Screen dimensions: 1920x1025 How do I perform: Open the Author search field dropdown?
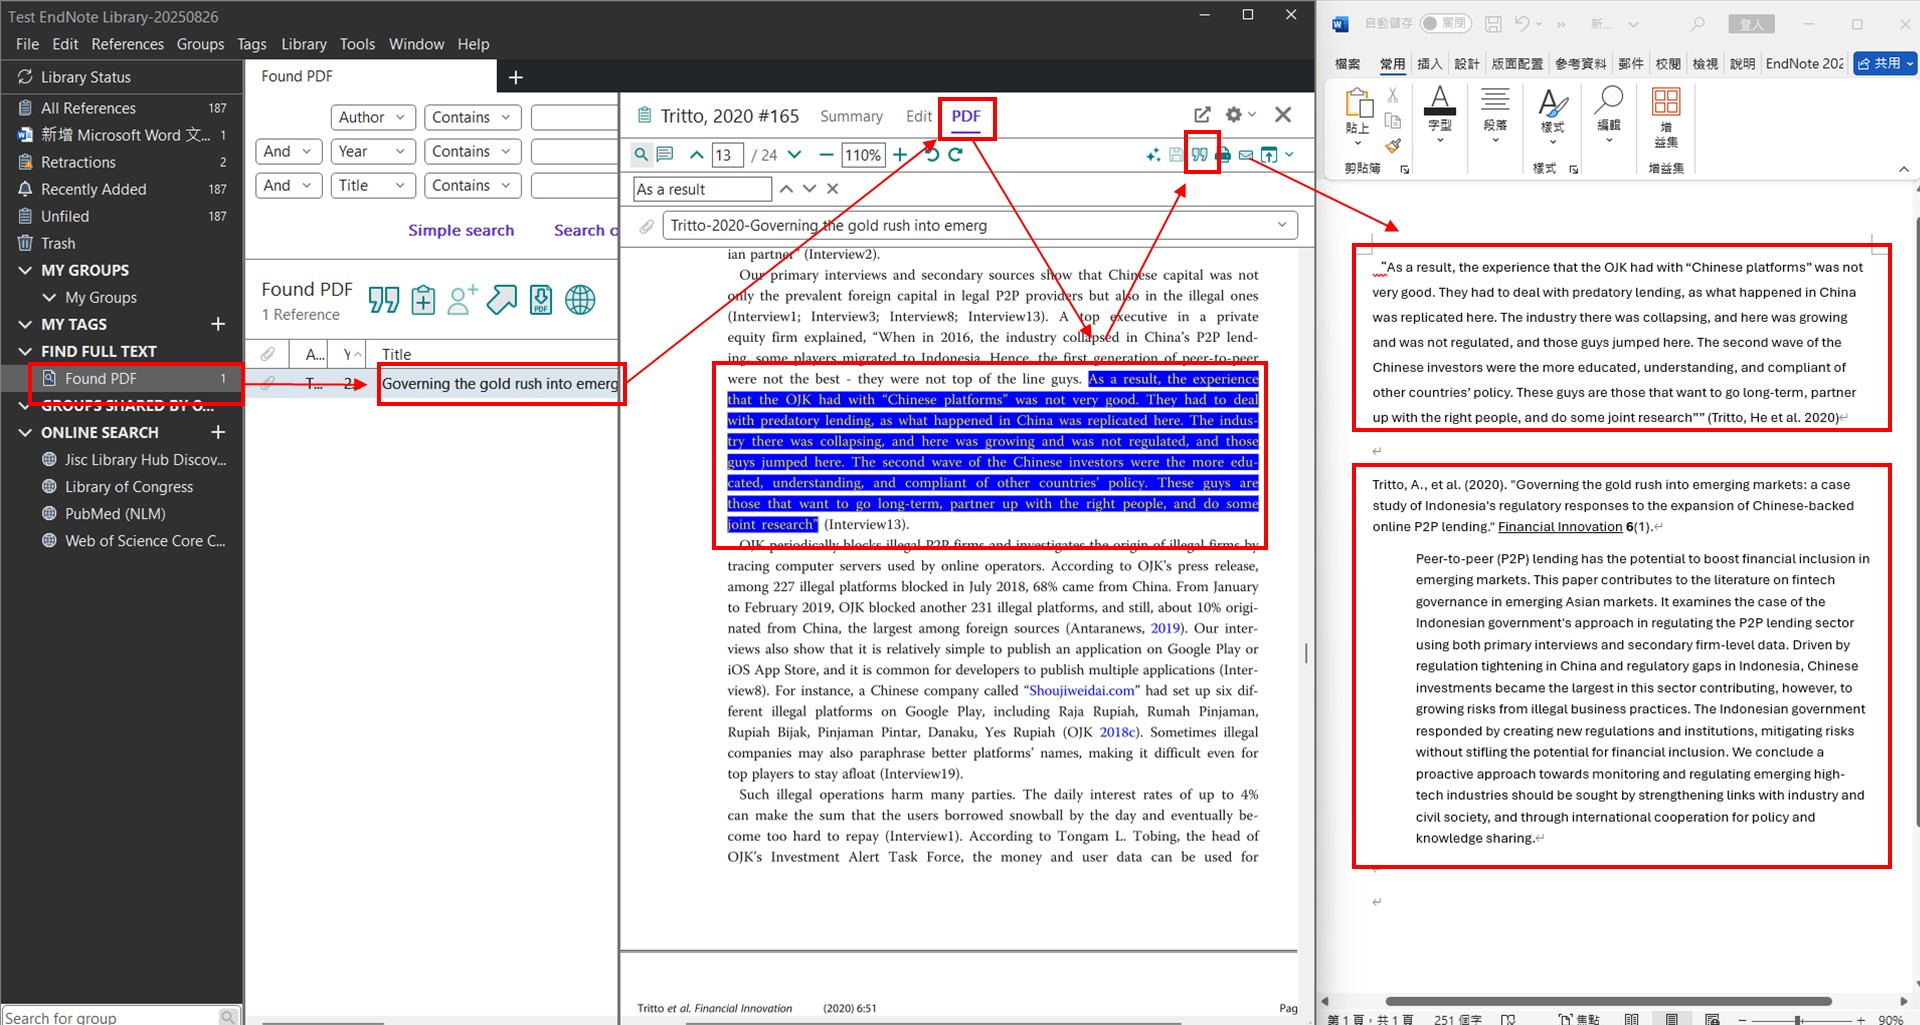pos(373,117)
